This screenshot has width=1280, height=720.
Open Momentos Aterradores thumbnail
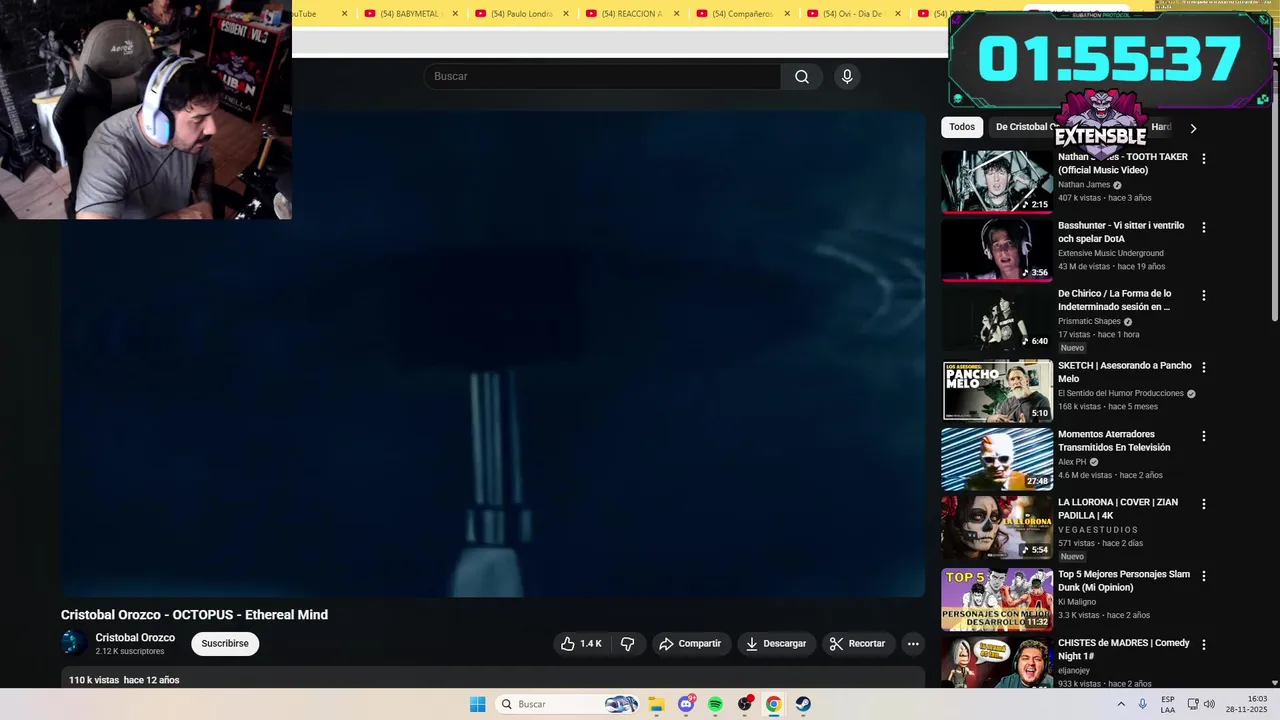[x=997, y=460]
